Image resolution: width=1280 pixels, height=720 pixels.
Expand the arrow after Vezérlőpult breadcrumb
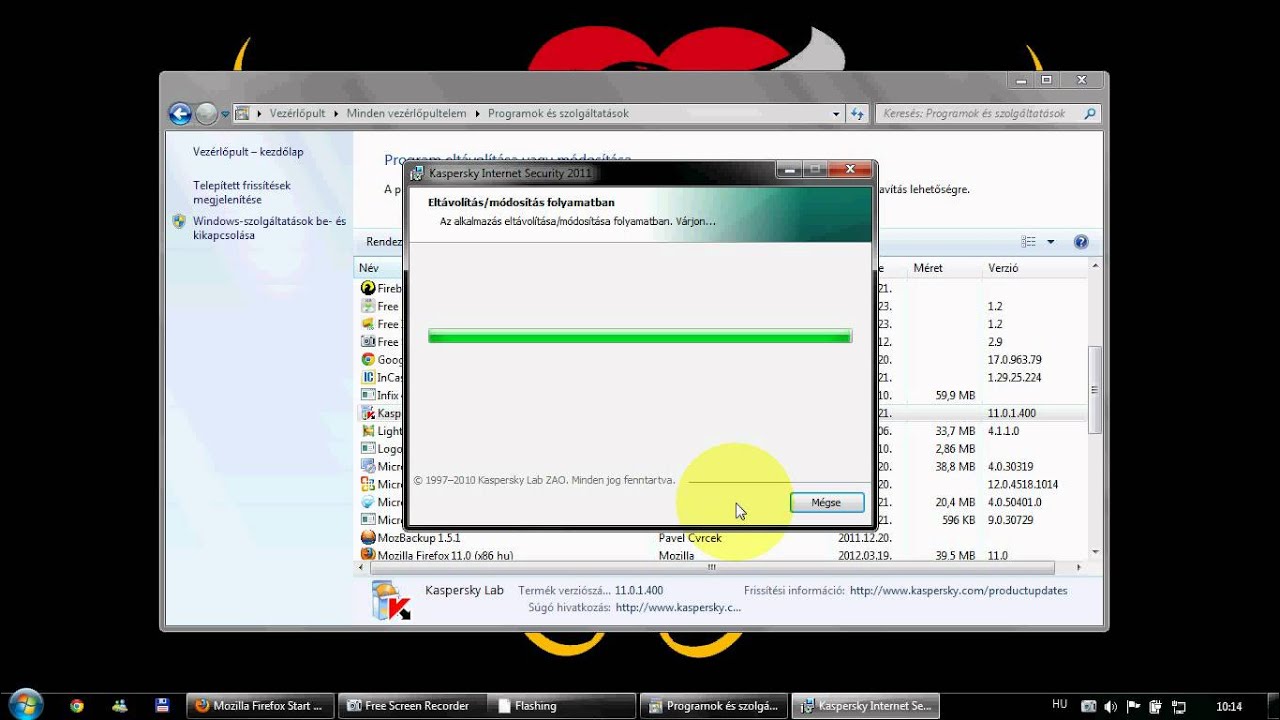(336, 114)
